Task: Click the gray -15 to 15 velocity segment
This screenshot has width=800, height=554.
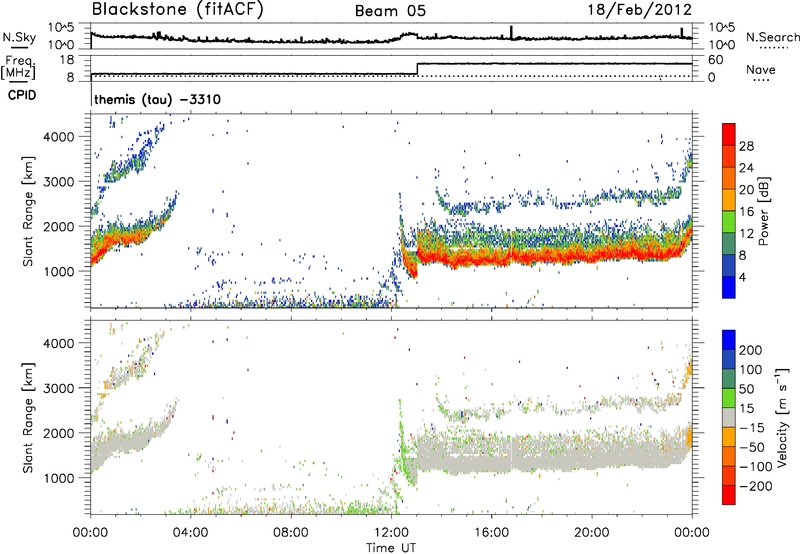Action: click(729, 417)
